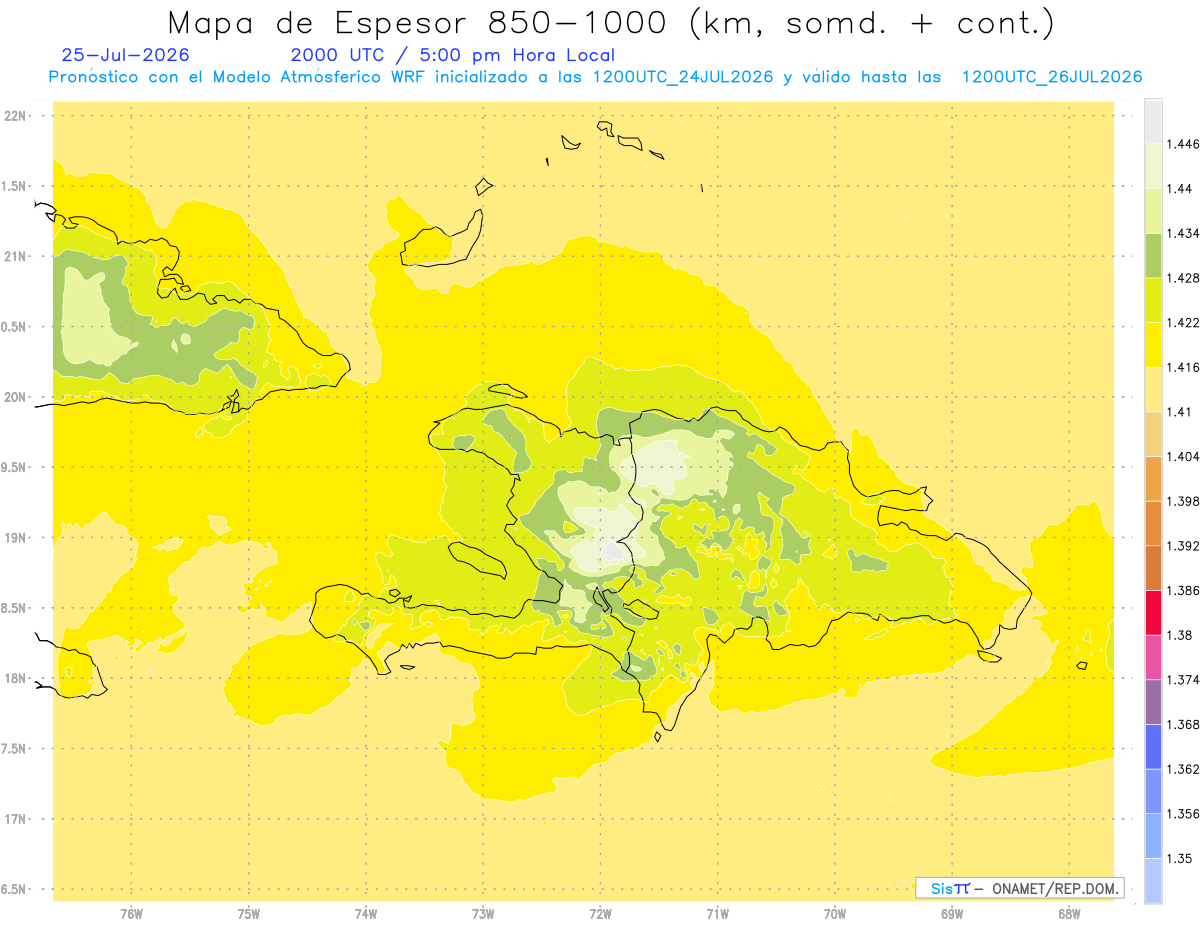Image resolution: width=1200 pixels, height=927 pixels.
Task: Click the colorbar value '1.392'
Action: pyautogui.click(x=1183, y=546)
